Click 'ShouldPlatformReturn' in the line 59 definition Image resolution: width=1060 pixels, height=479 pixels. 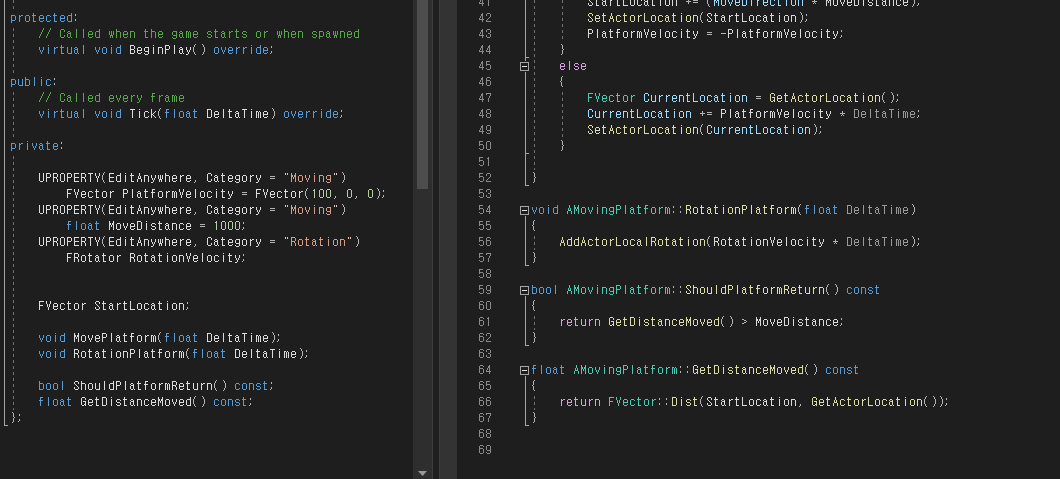click(x=754, y=291)
